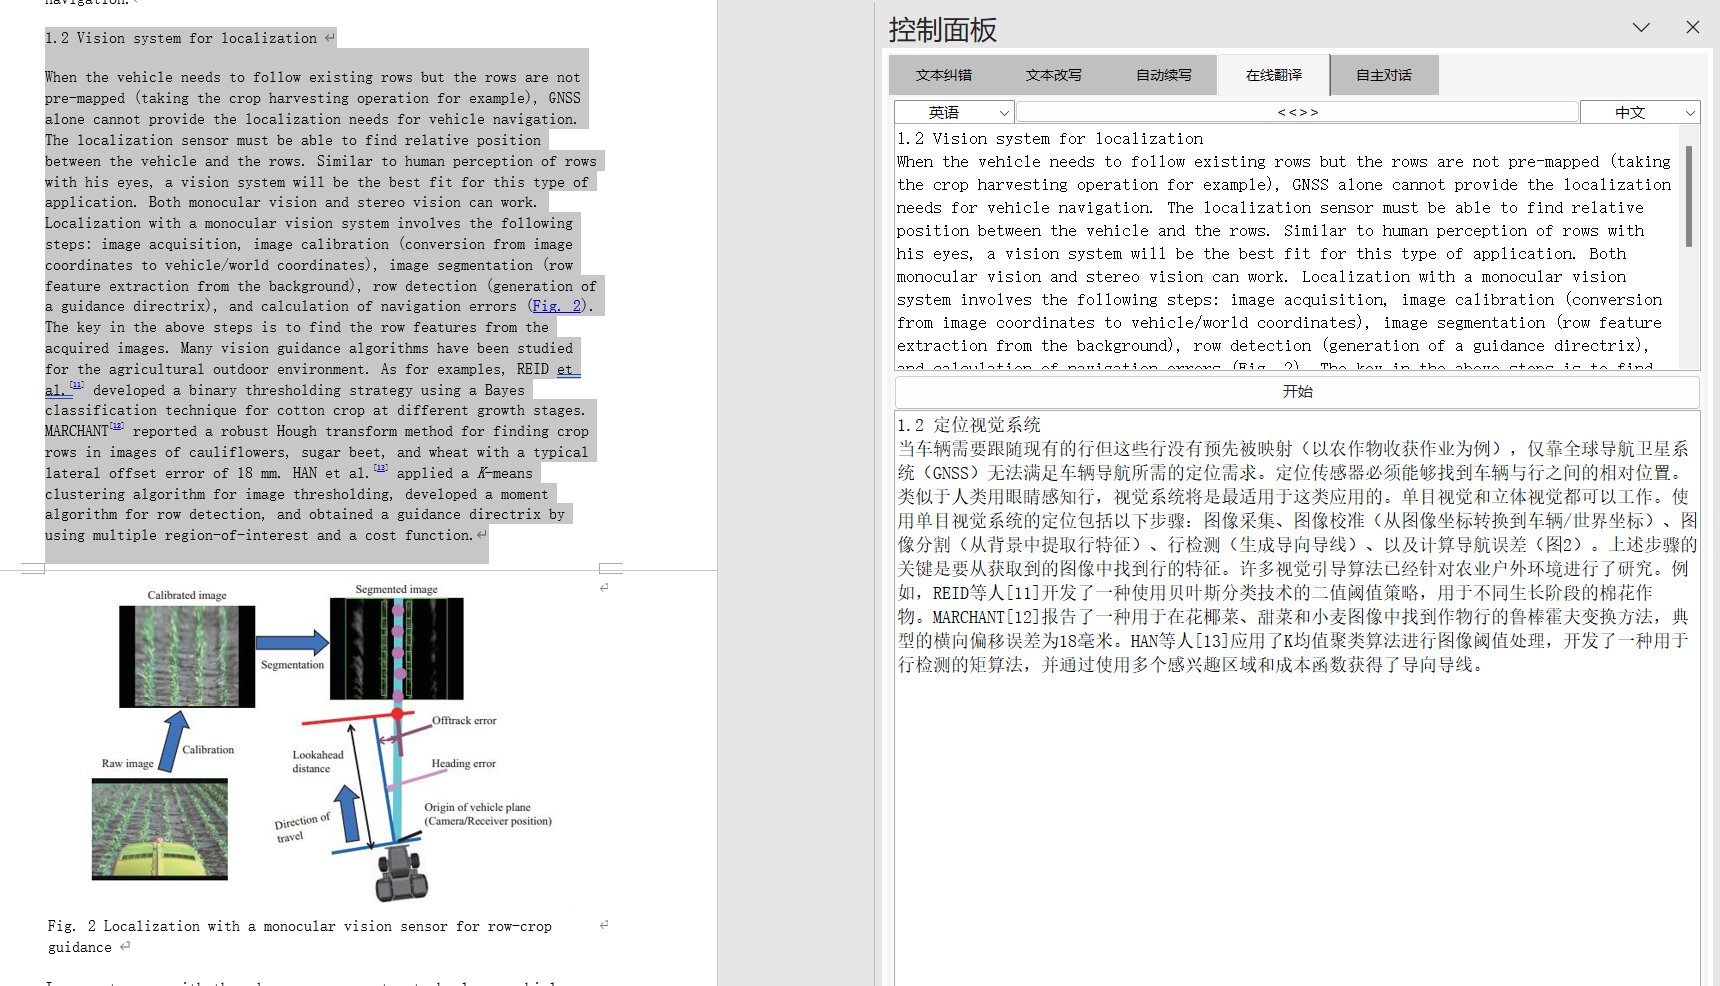Image resolution: width=1720 pixels, height=986 pixels.
Task: Switch to the 文本纠错 tab
Action: pyautogui.click(x=943, y=75)
